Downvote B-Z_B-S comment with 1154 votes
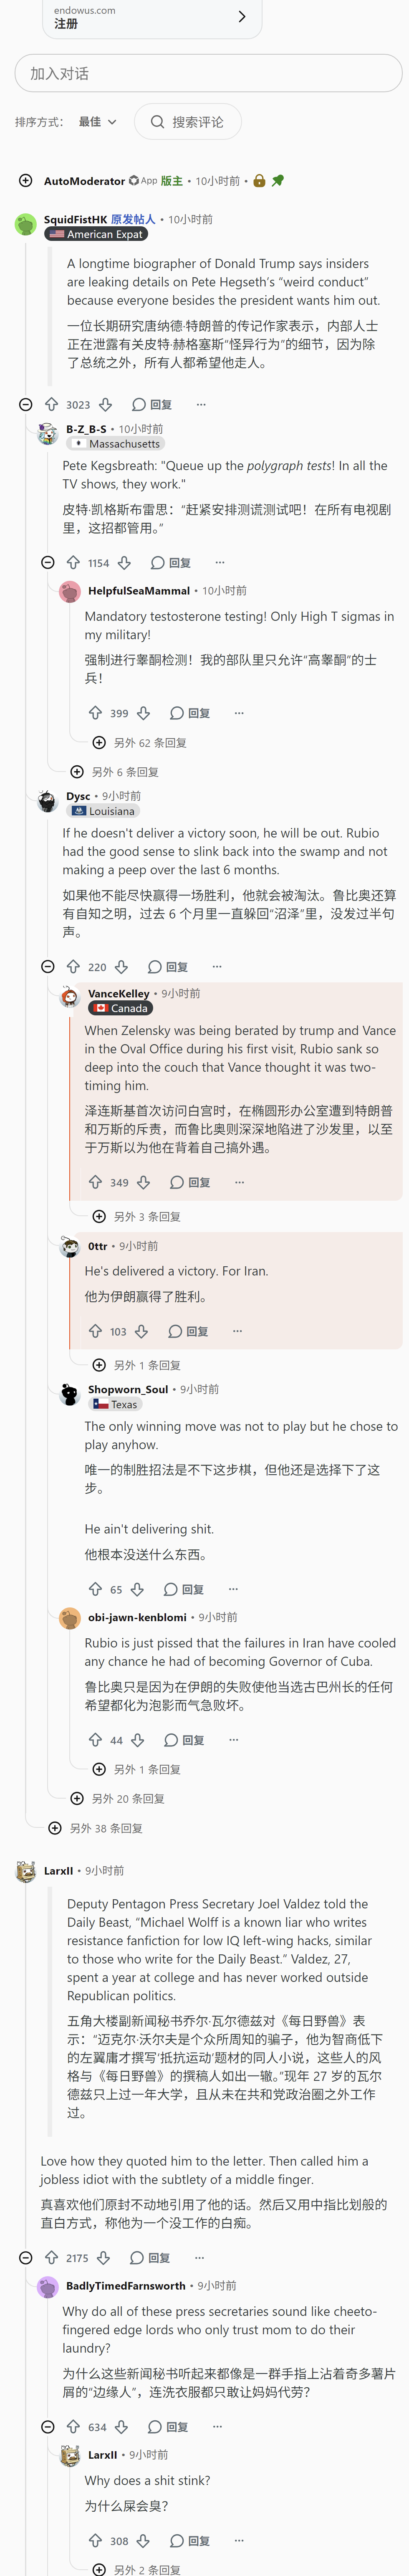Viewport: 409px width, 2576px height. 124,563
